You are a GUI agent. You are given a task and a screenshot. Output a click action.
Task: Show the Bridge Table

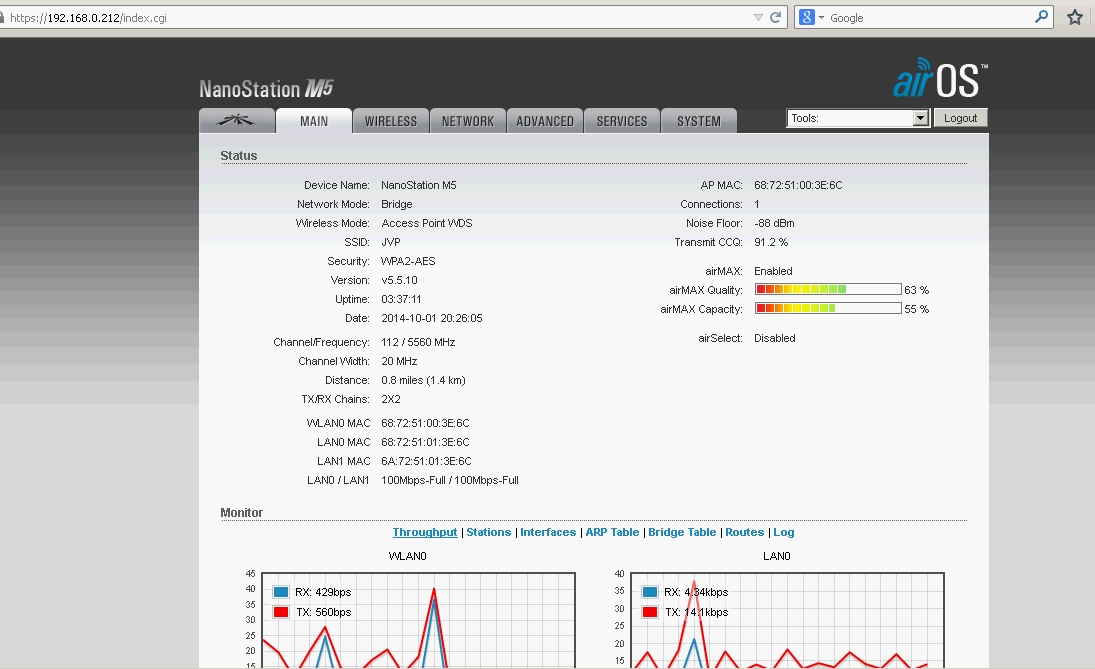682,532
